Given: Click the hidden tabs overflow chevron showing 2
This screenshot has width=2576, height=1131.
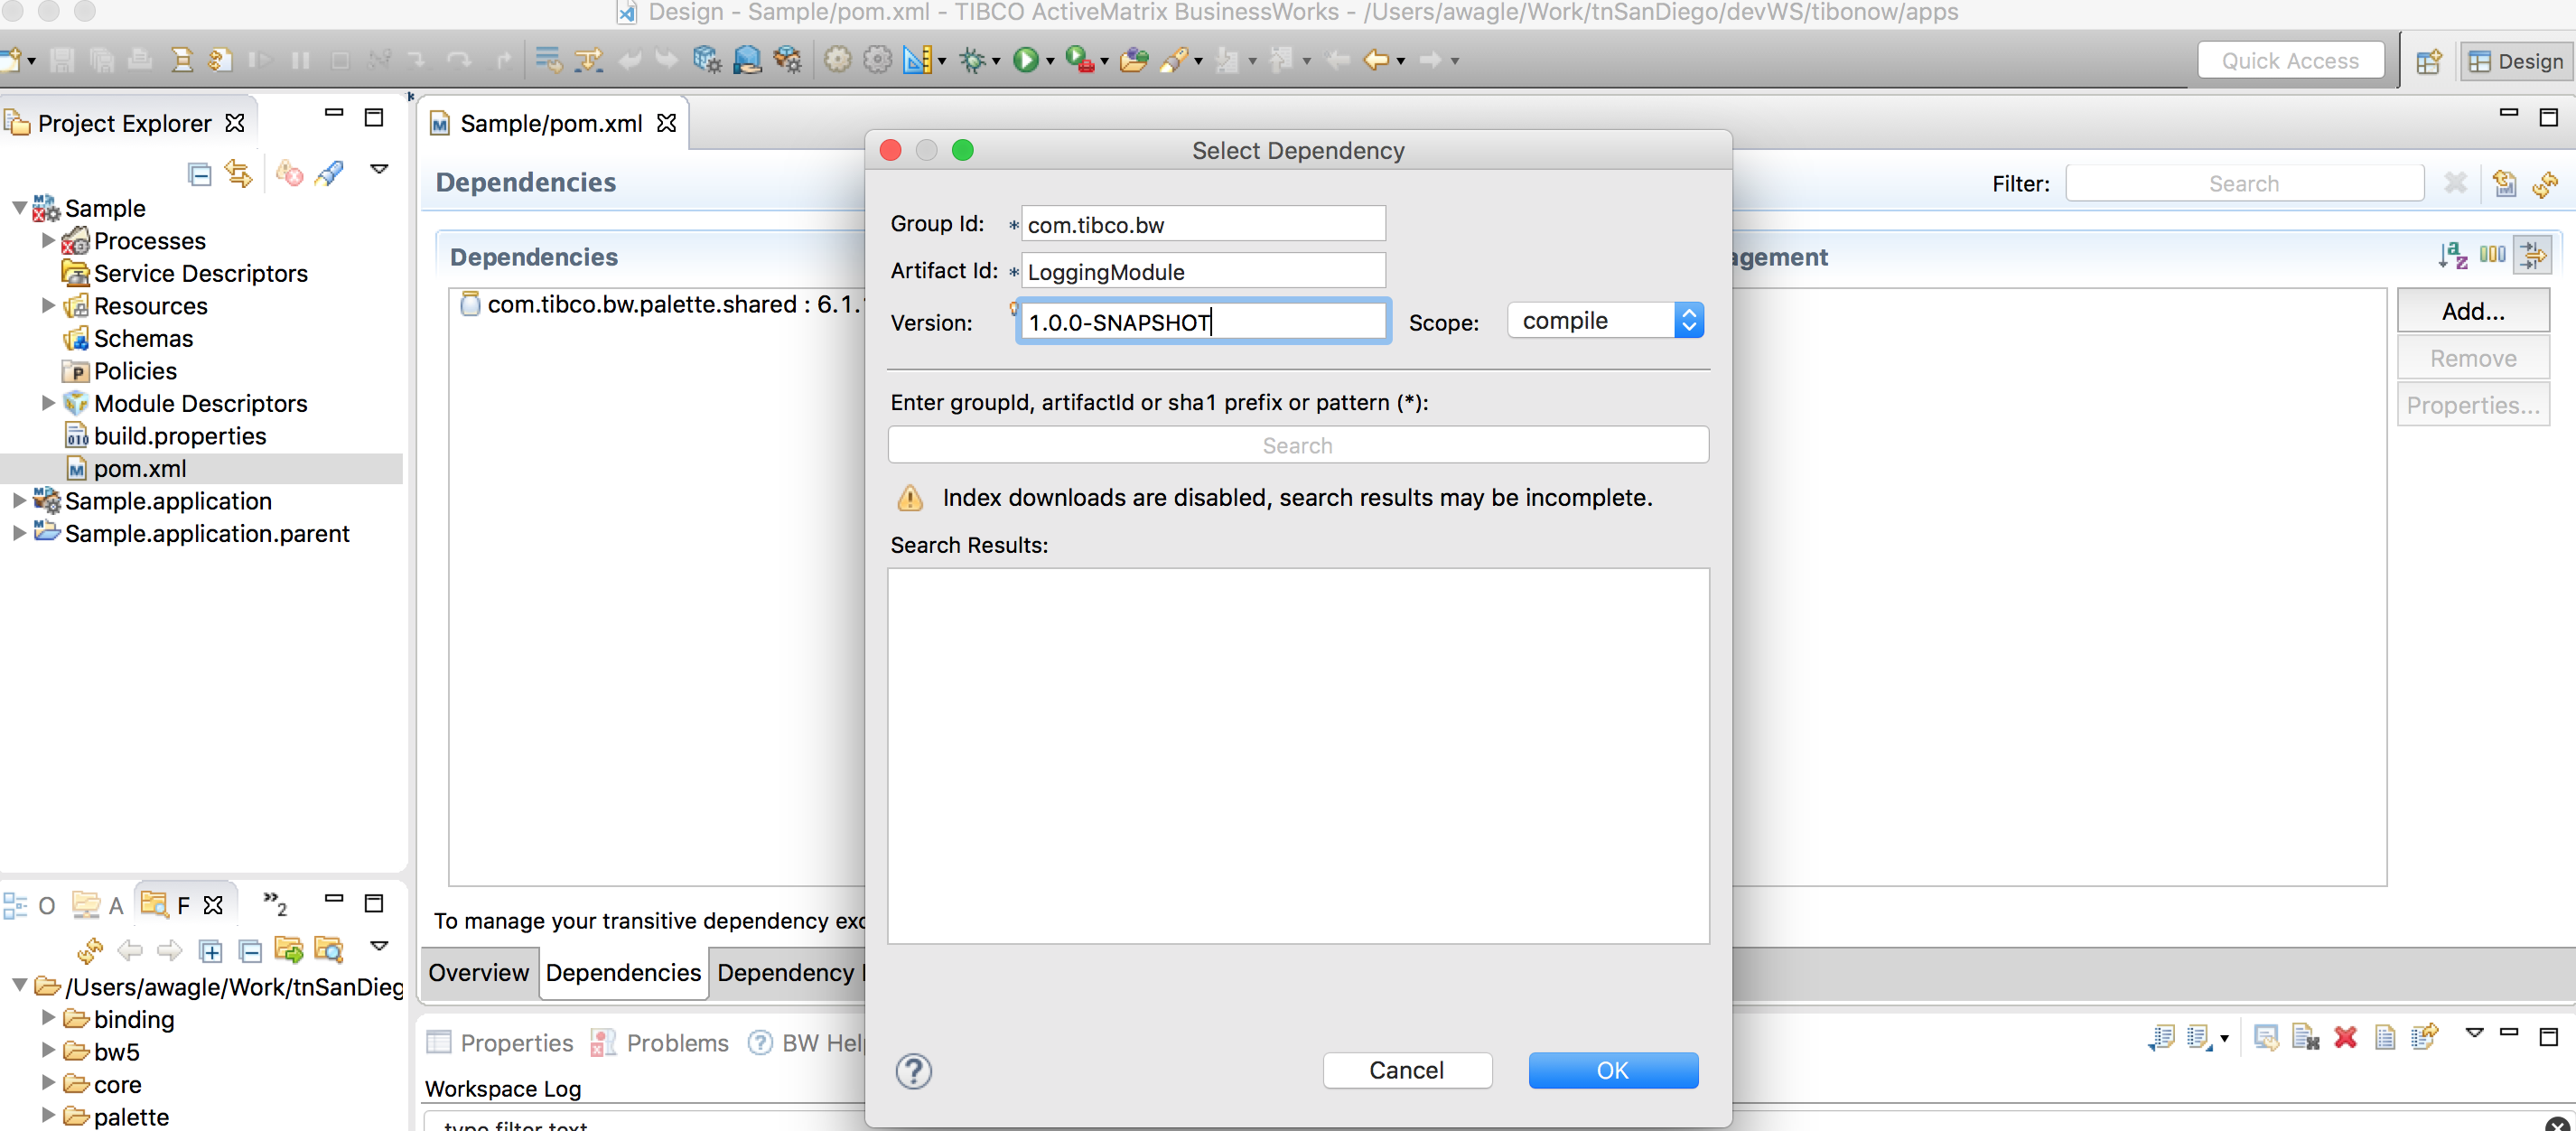Looking at the screenshot, I should pyautogui.click(x=274, y=904).
